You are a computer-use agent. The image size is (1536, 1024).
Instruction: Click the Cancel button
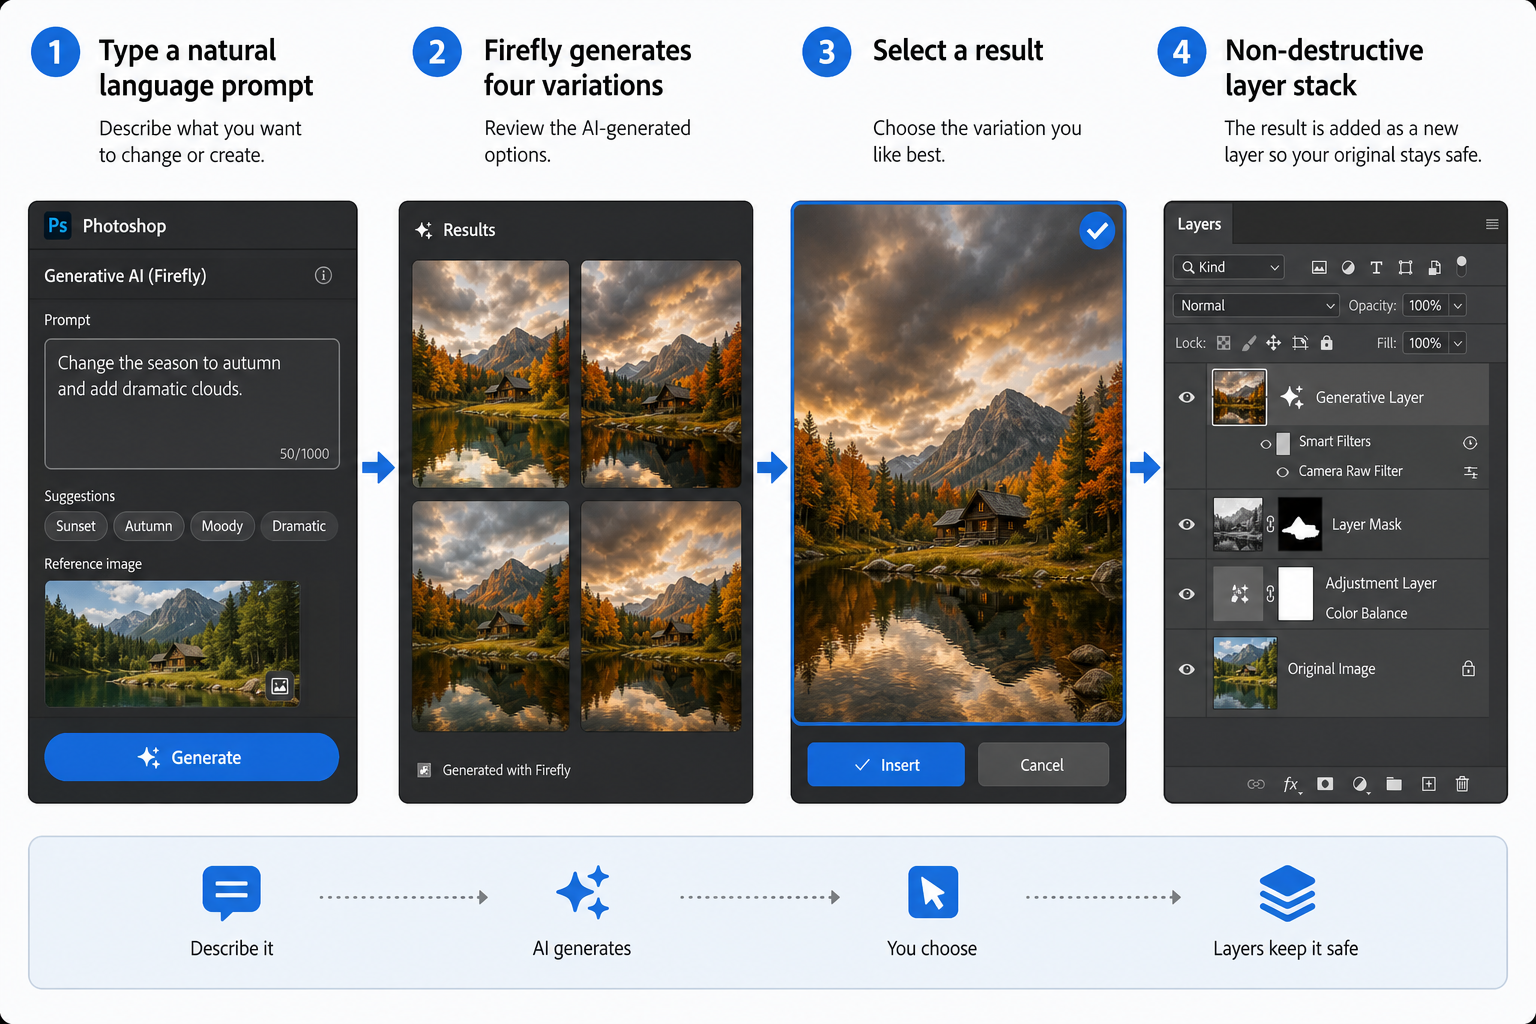pos(1043,765)
